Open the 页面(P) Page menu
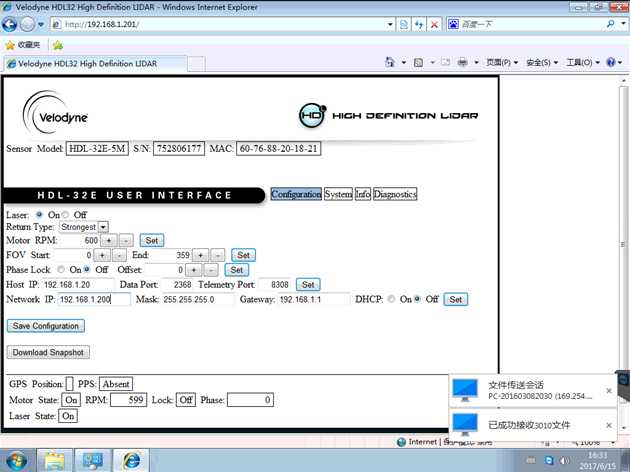Viewport: 630px width, 472px height. pyautogui.click(x=502, y=63)
